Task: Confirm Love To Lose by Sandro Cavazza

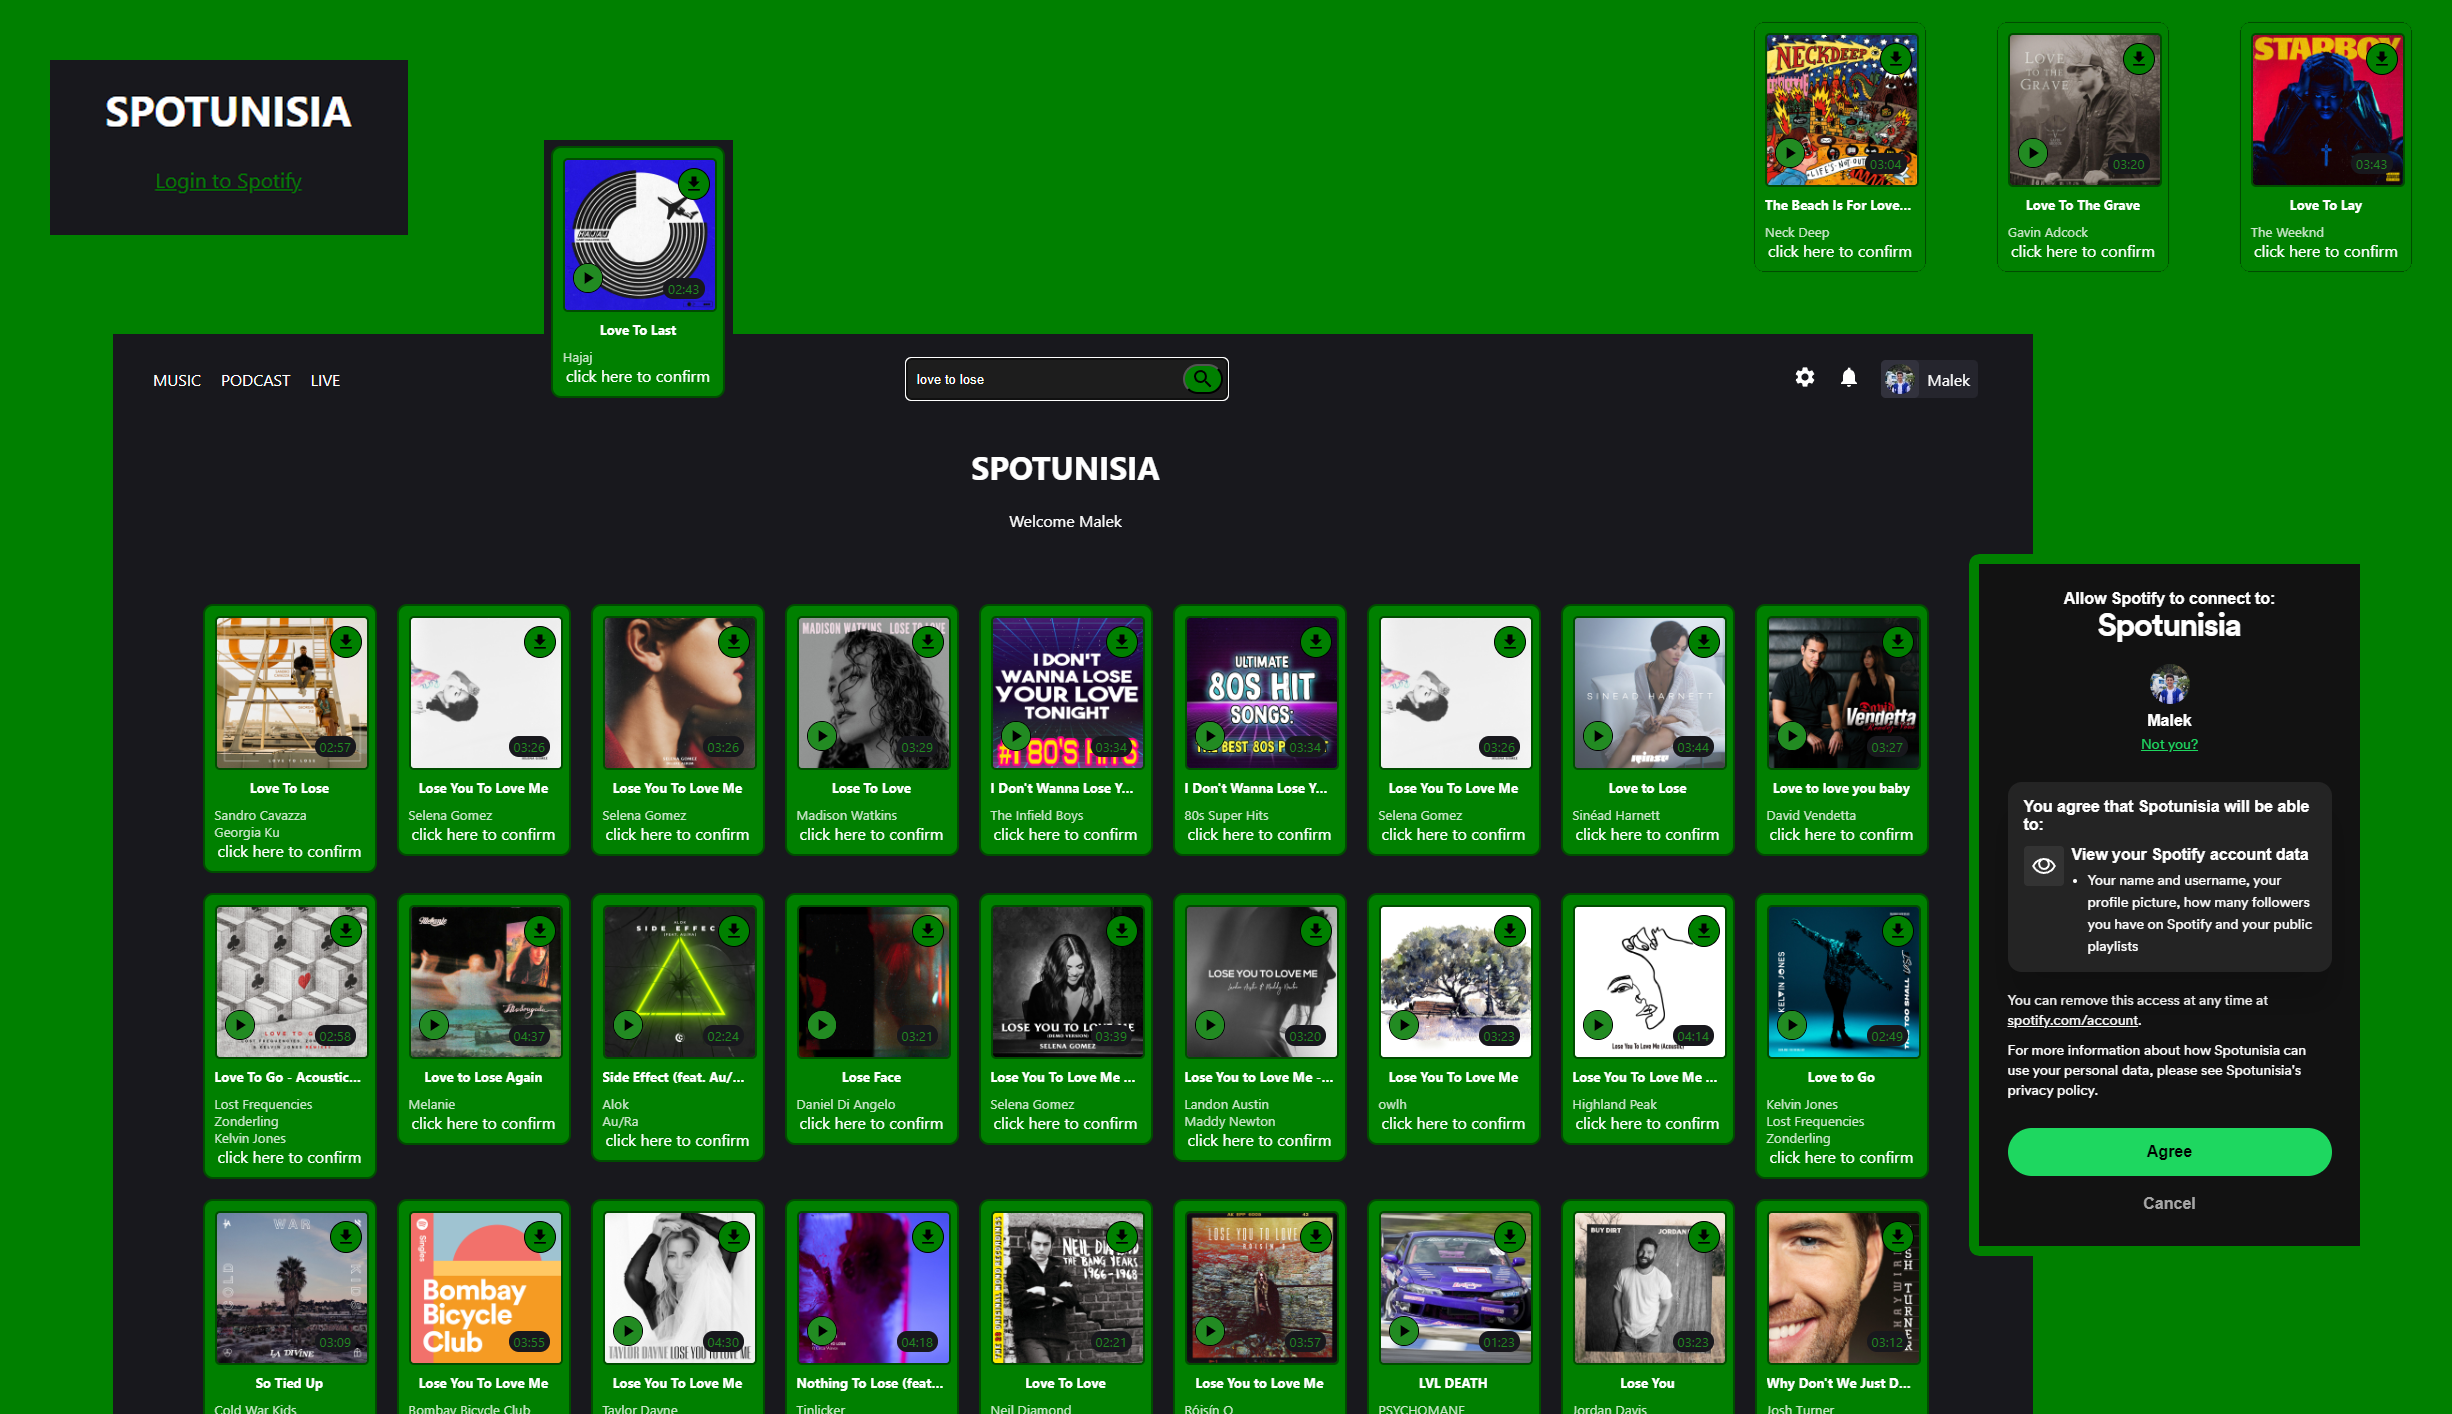Action: pos(290,852)
